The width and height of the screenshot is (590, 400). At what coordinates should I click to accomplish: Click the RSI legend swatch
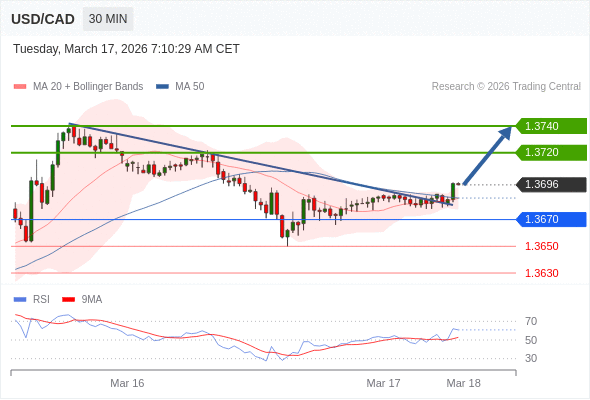20,300
